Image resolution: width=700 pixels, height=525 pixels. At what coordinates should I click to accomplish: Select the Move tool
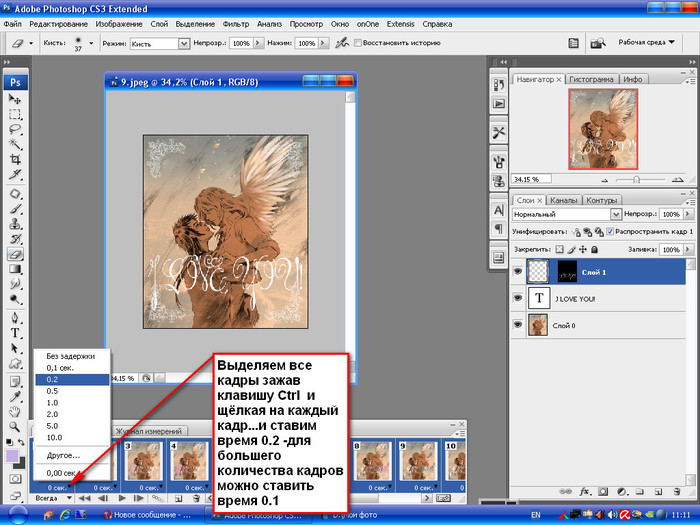15,99
